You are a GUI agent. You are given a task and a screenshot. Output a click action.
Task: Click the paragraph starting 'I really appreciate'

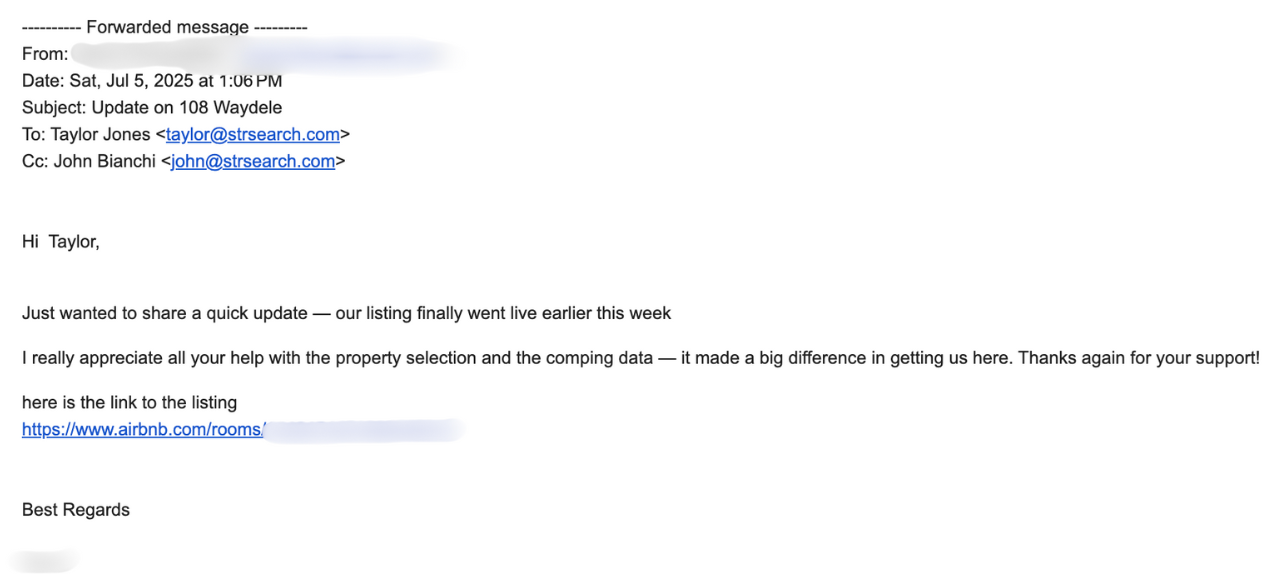tap(641, 358)
